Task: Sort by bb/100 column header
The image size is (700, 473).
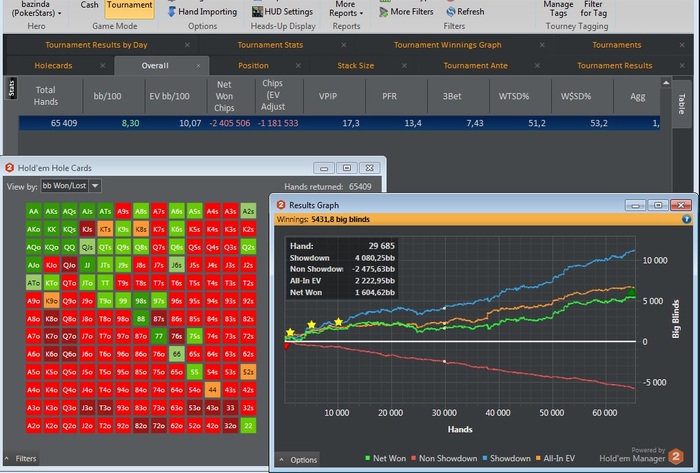Action: (x=107, y=96)
